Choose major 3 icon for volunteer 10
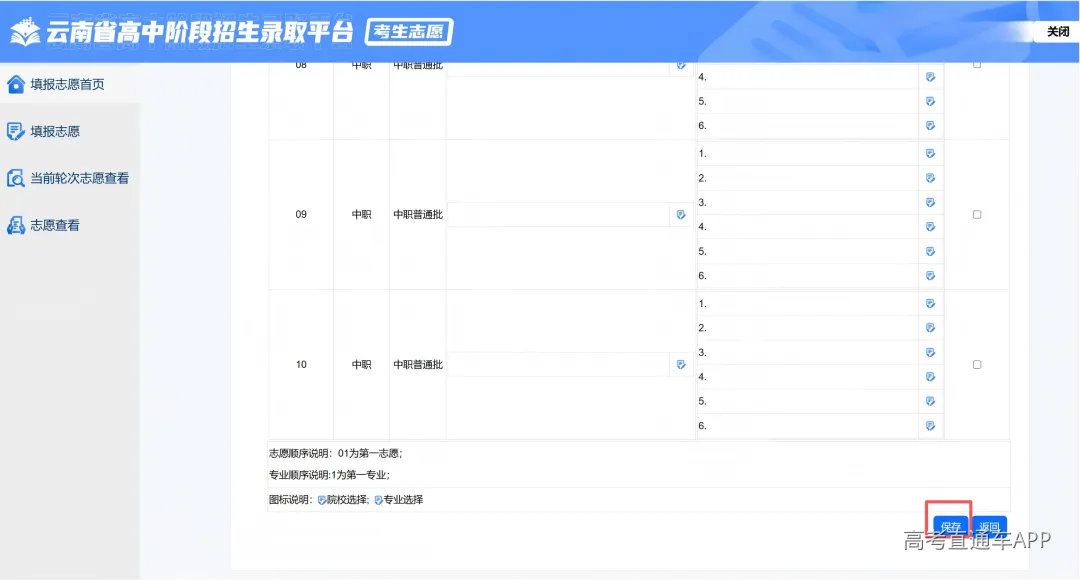 pyautogui.click(x=930, y=353)
